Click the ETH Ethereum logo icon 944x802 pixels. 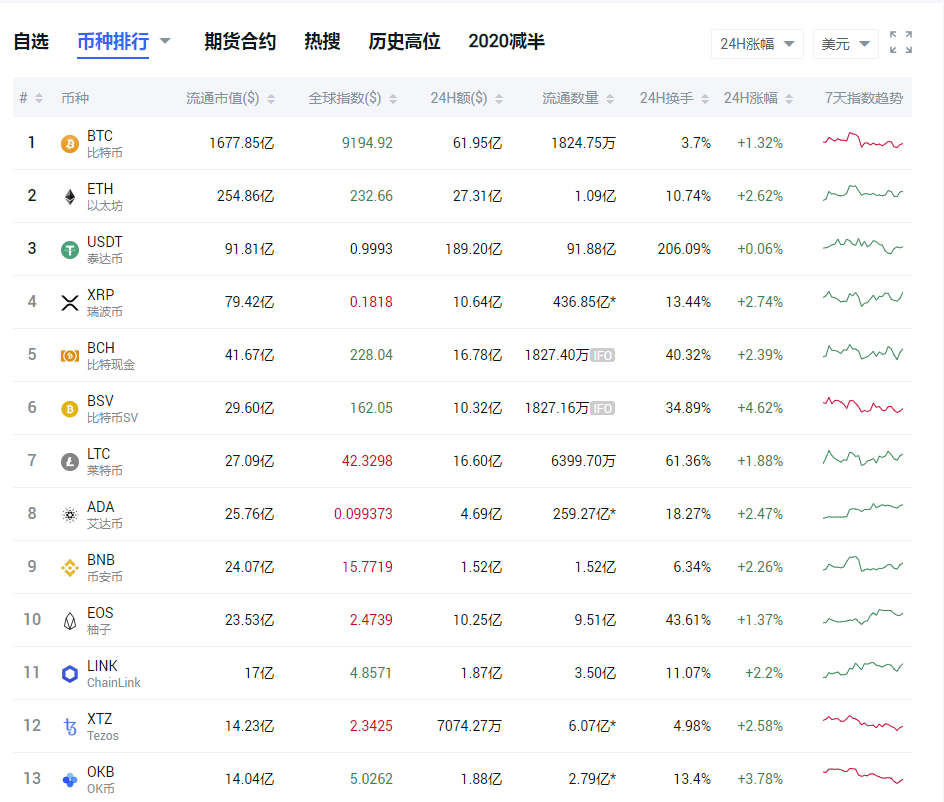coord(70,197)
